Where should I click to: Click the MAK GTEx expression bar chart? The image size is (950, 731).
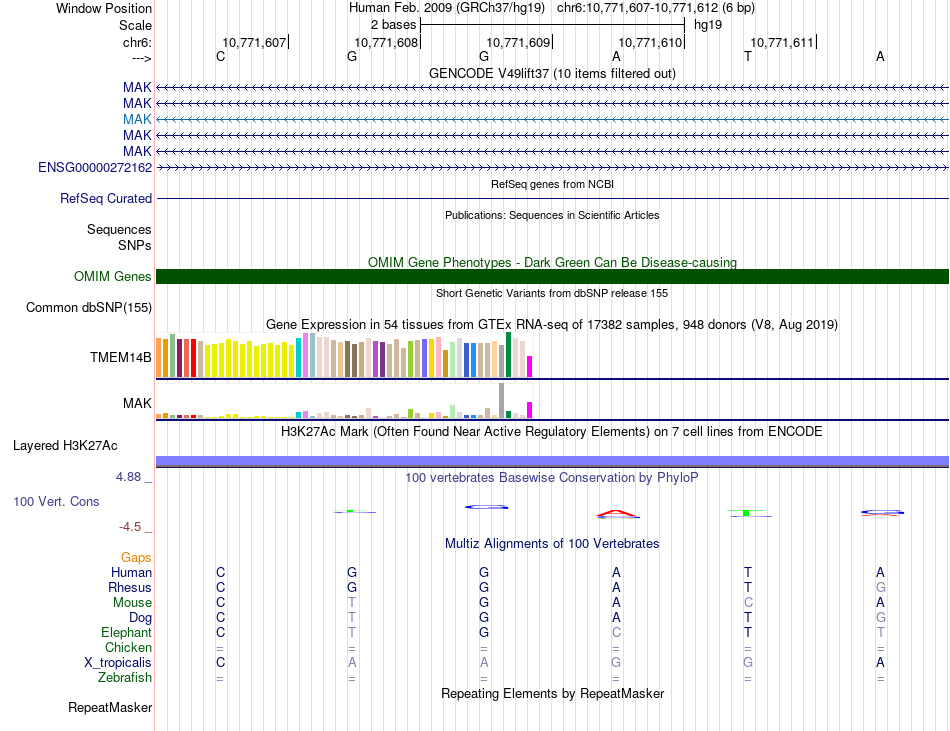(x=344, y=400)
